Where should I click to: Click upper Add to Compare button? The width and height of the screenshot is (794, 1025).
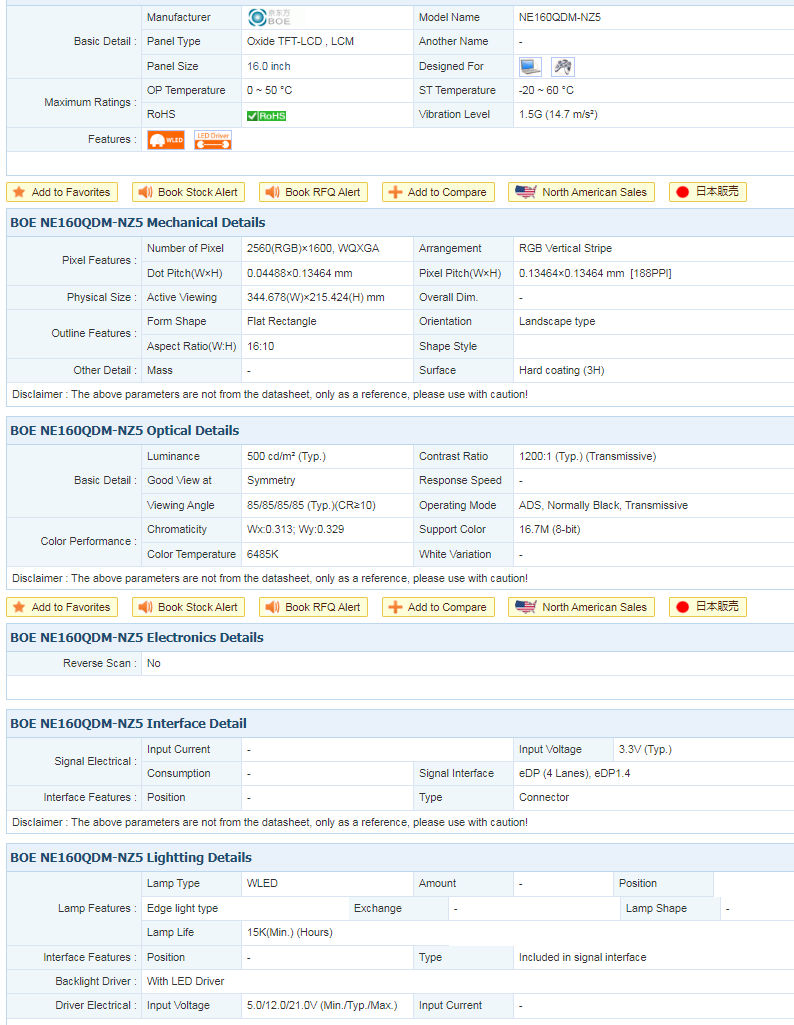point(438,192)
